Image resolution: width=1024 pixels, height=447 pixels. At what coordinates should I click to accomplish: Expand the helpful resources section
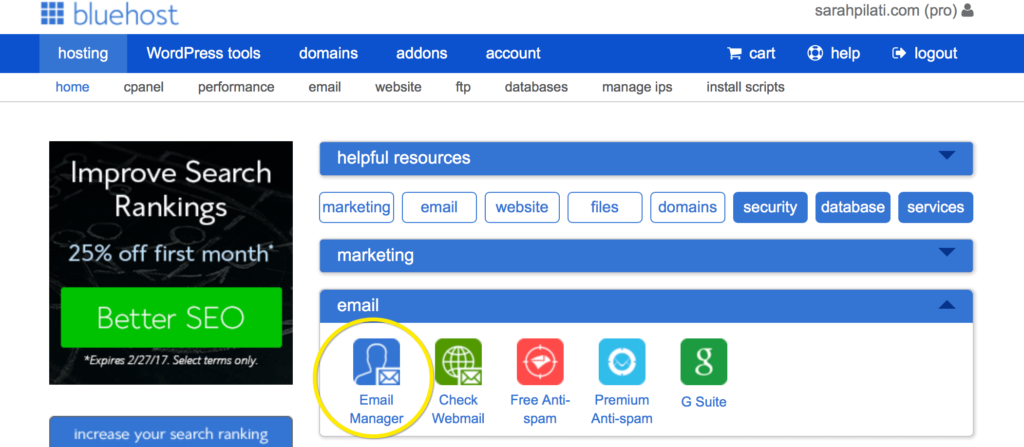[646, 158]
